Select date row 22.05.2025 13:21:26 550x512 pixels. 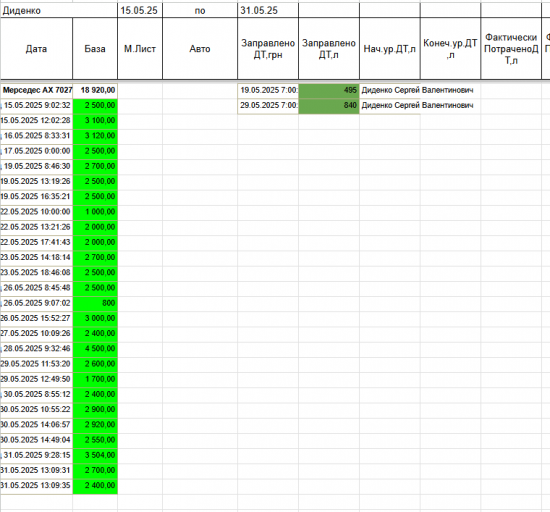tap(36, 227)
